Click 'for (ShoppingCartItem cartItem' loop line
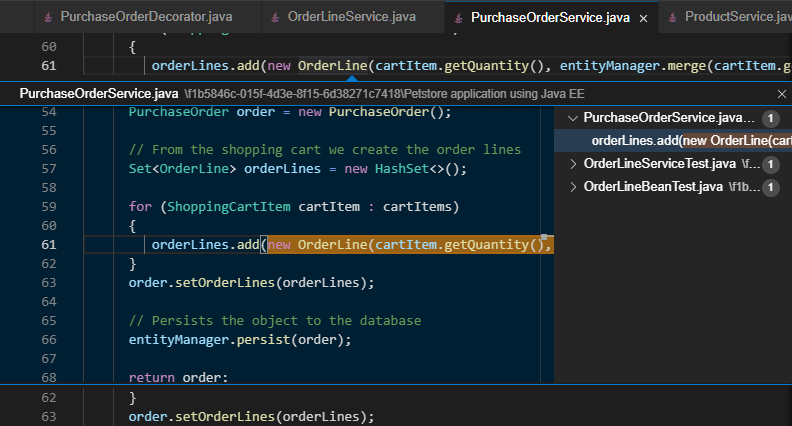 (294, 207)
